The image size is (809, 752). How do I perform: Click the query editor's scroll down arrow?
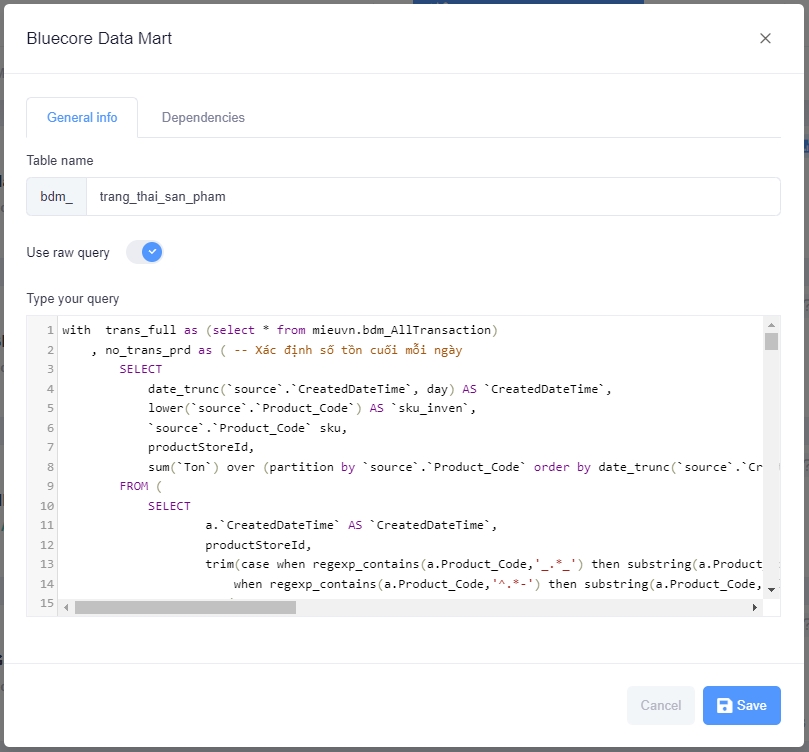[x=771, y=590]
